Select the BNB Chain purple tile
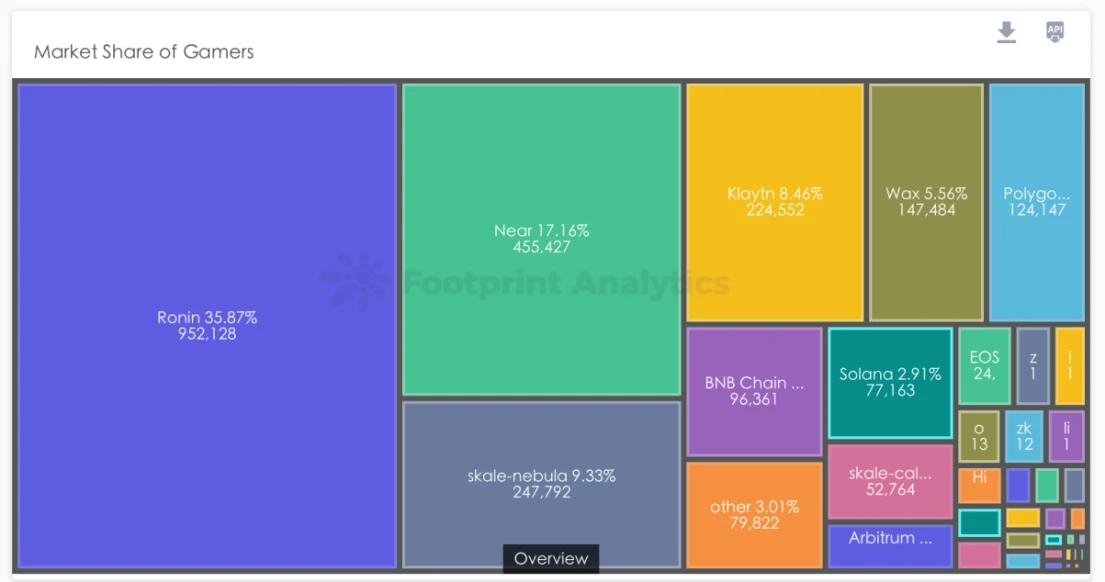Viewport: 1105px width, 582px height. coord(754,391)
